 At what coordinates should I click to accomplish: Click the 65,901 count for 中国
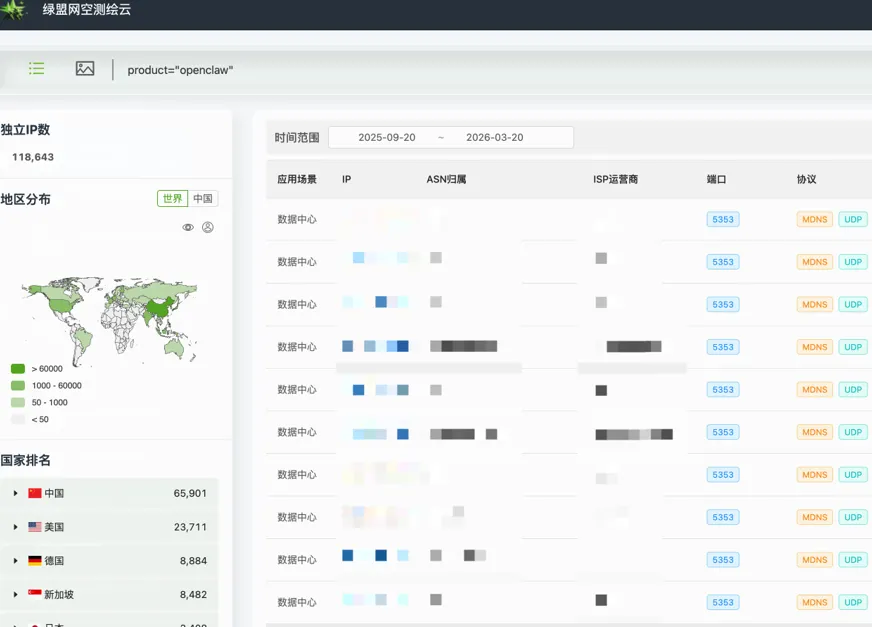tap(190, 493)
